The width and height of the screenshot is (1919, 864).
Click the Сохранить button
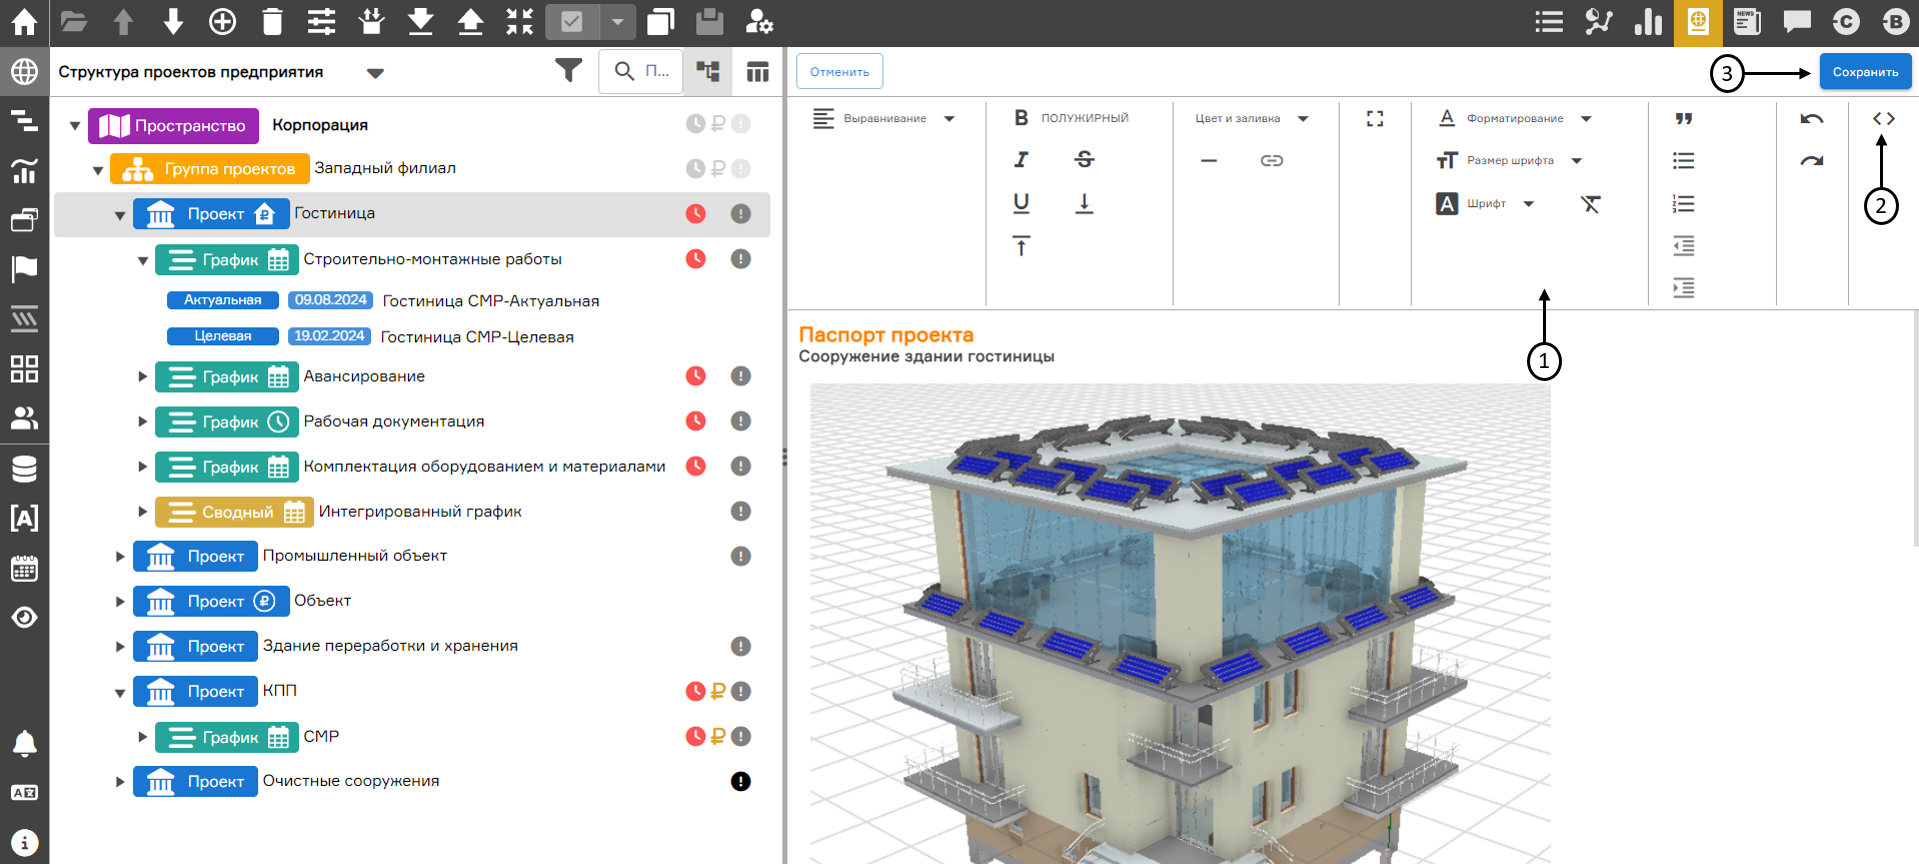click(x=1865, y=72)
